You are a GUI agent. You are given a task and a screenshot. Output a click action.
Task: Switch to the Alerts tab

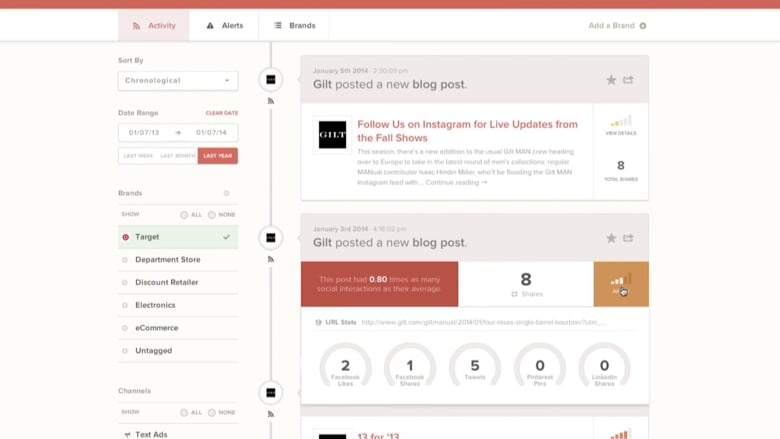point(224,26)
